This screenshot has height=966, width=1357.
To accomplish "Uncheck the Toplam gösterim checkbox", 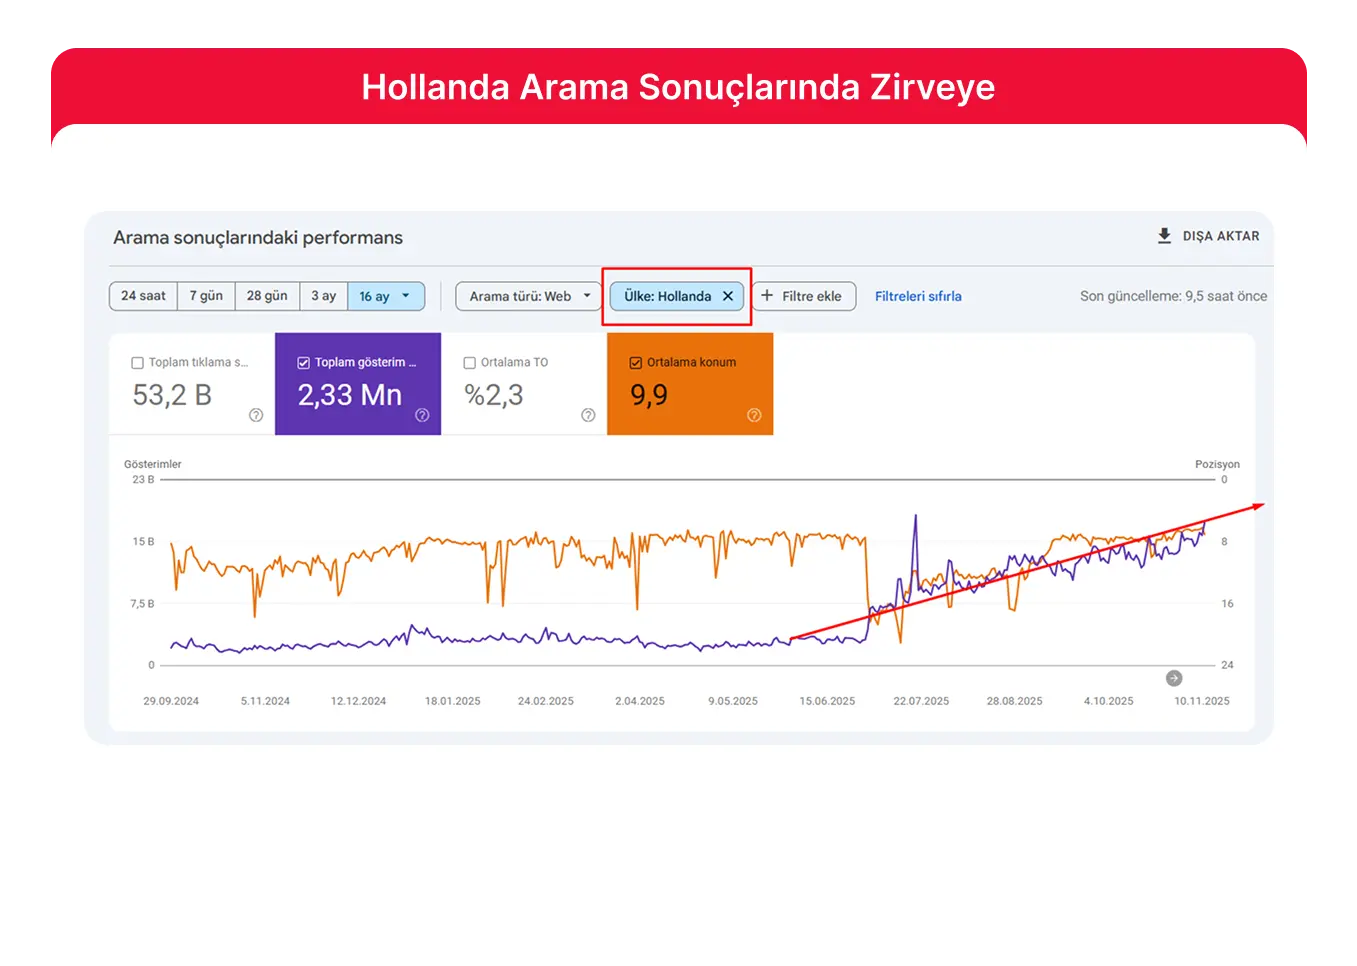I will coord(304,363).
